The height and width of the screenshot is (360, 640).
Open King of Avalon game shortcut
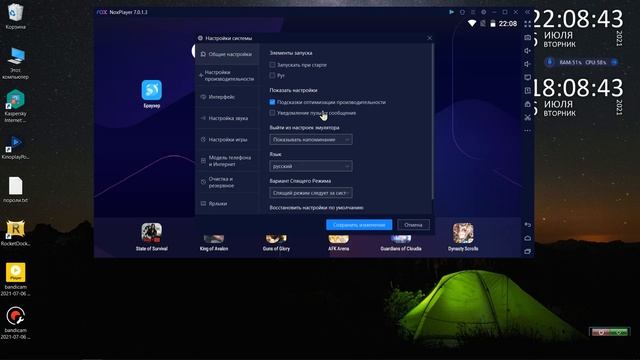[x=214, y=239]
